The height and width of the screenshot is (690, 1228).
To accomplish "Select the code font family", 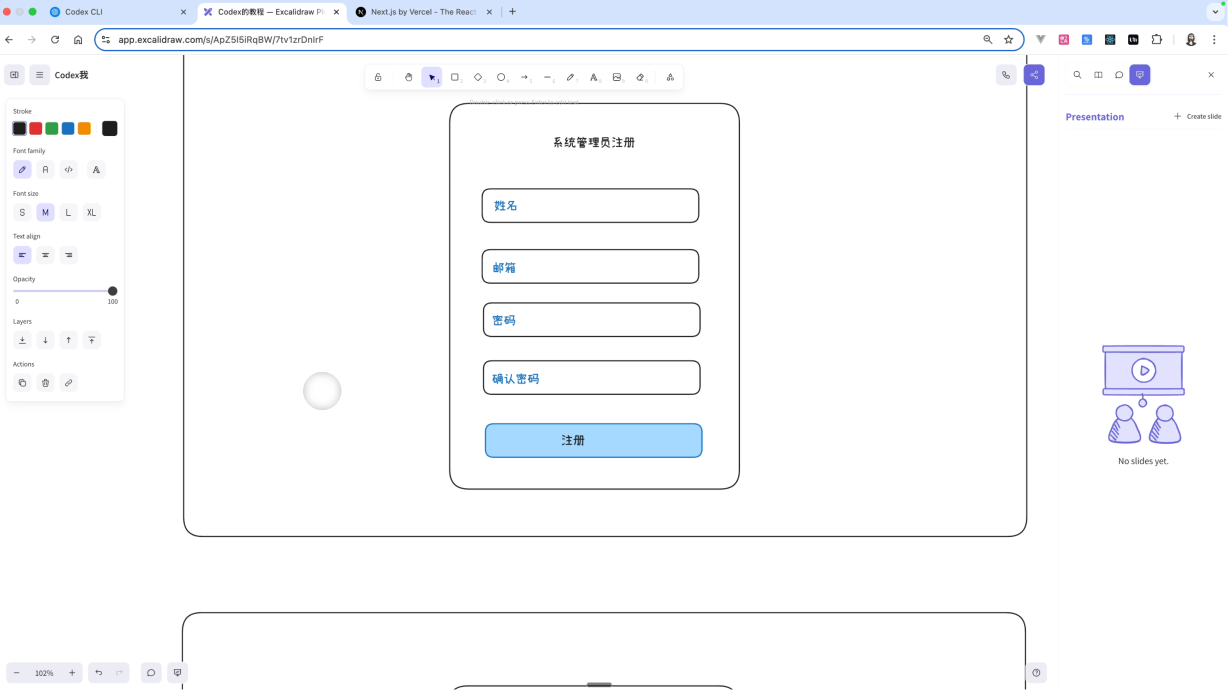I will tap(68, 170).
